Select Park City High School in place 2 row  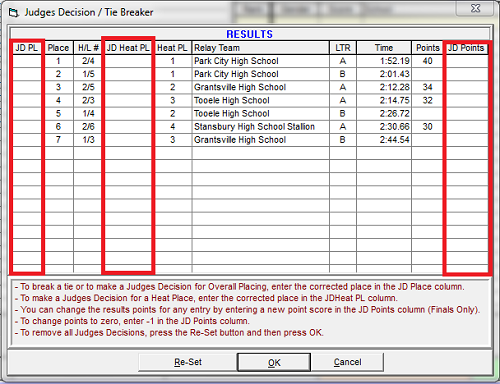click(x=236, y=74)
